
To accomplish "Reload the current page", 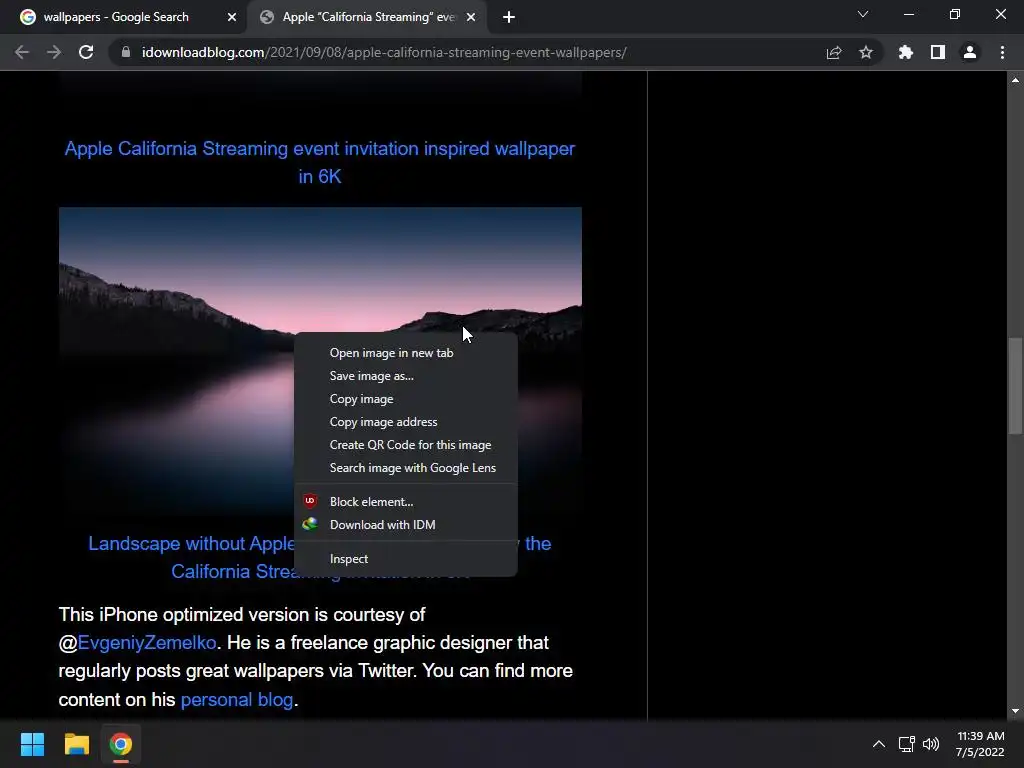I will (x=86, y=52).
